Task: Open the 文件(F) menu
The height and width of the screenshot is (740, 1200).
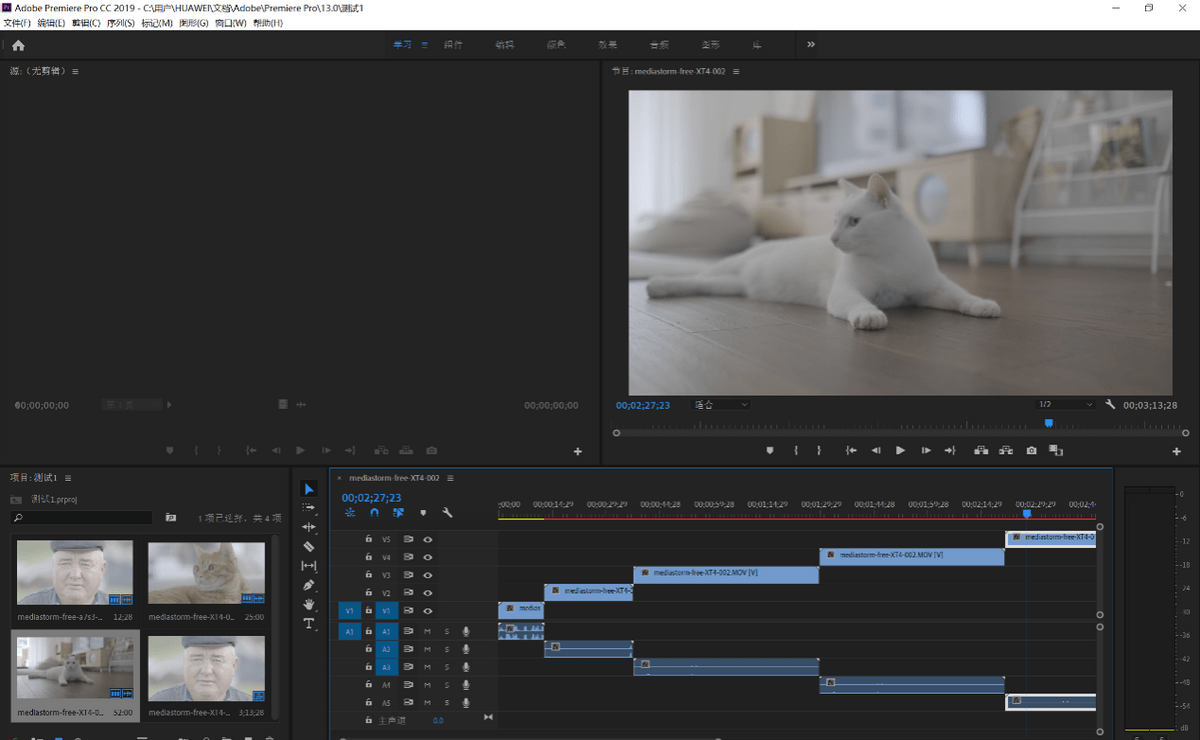Action: [17, 23]
